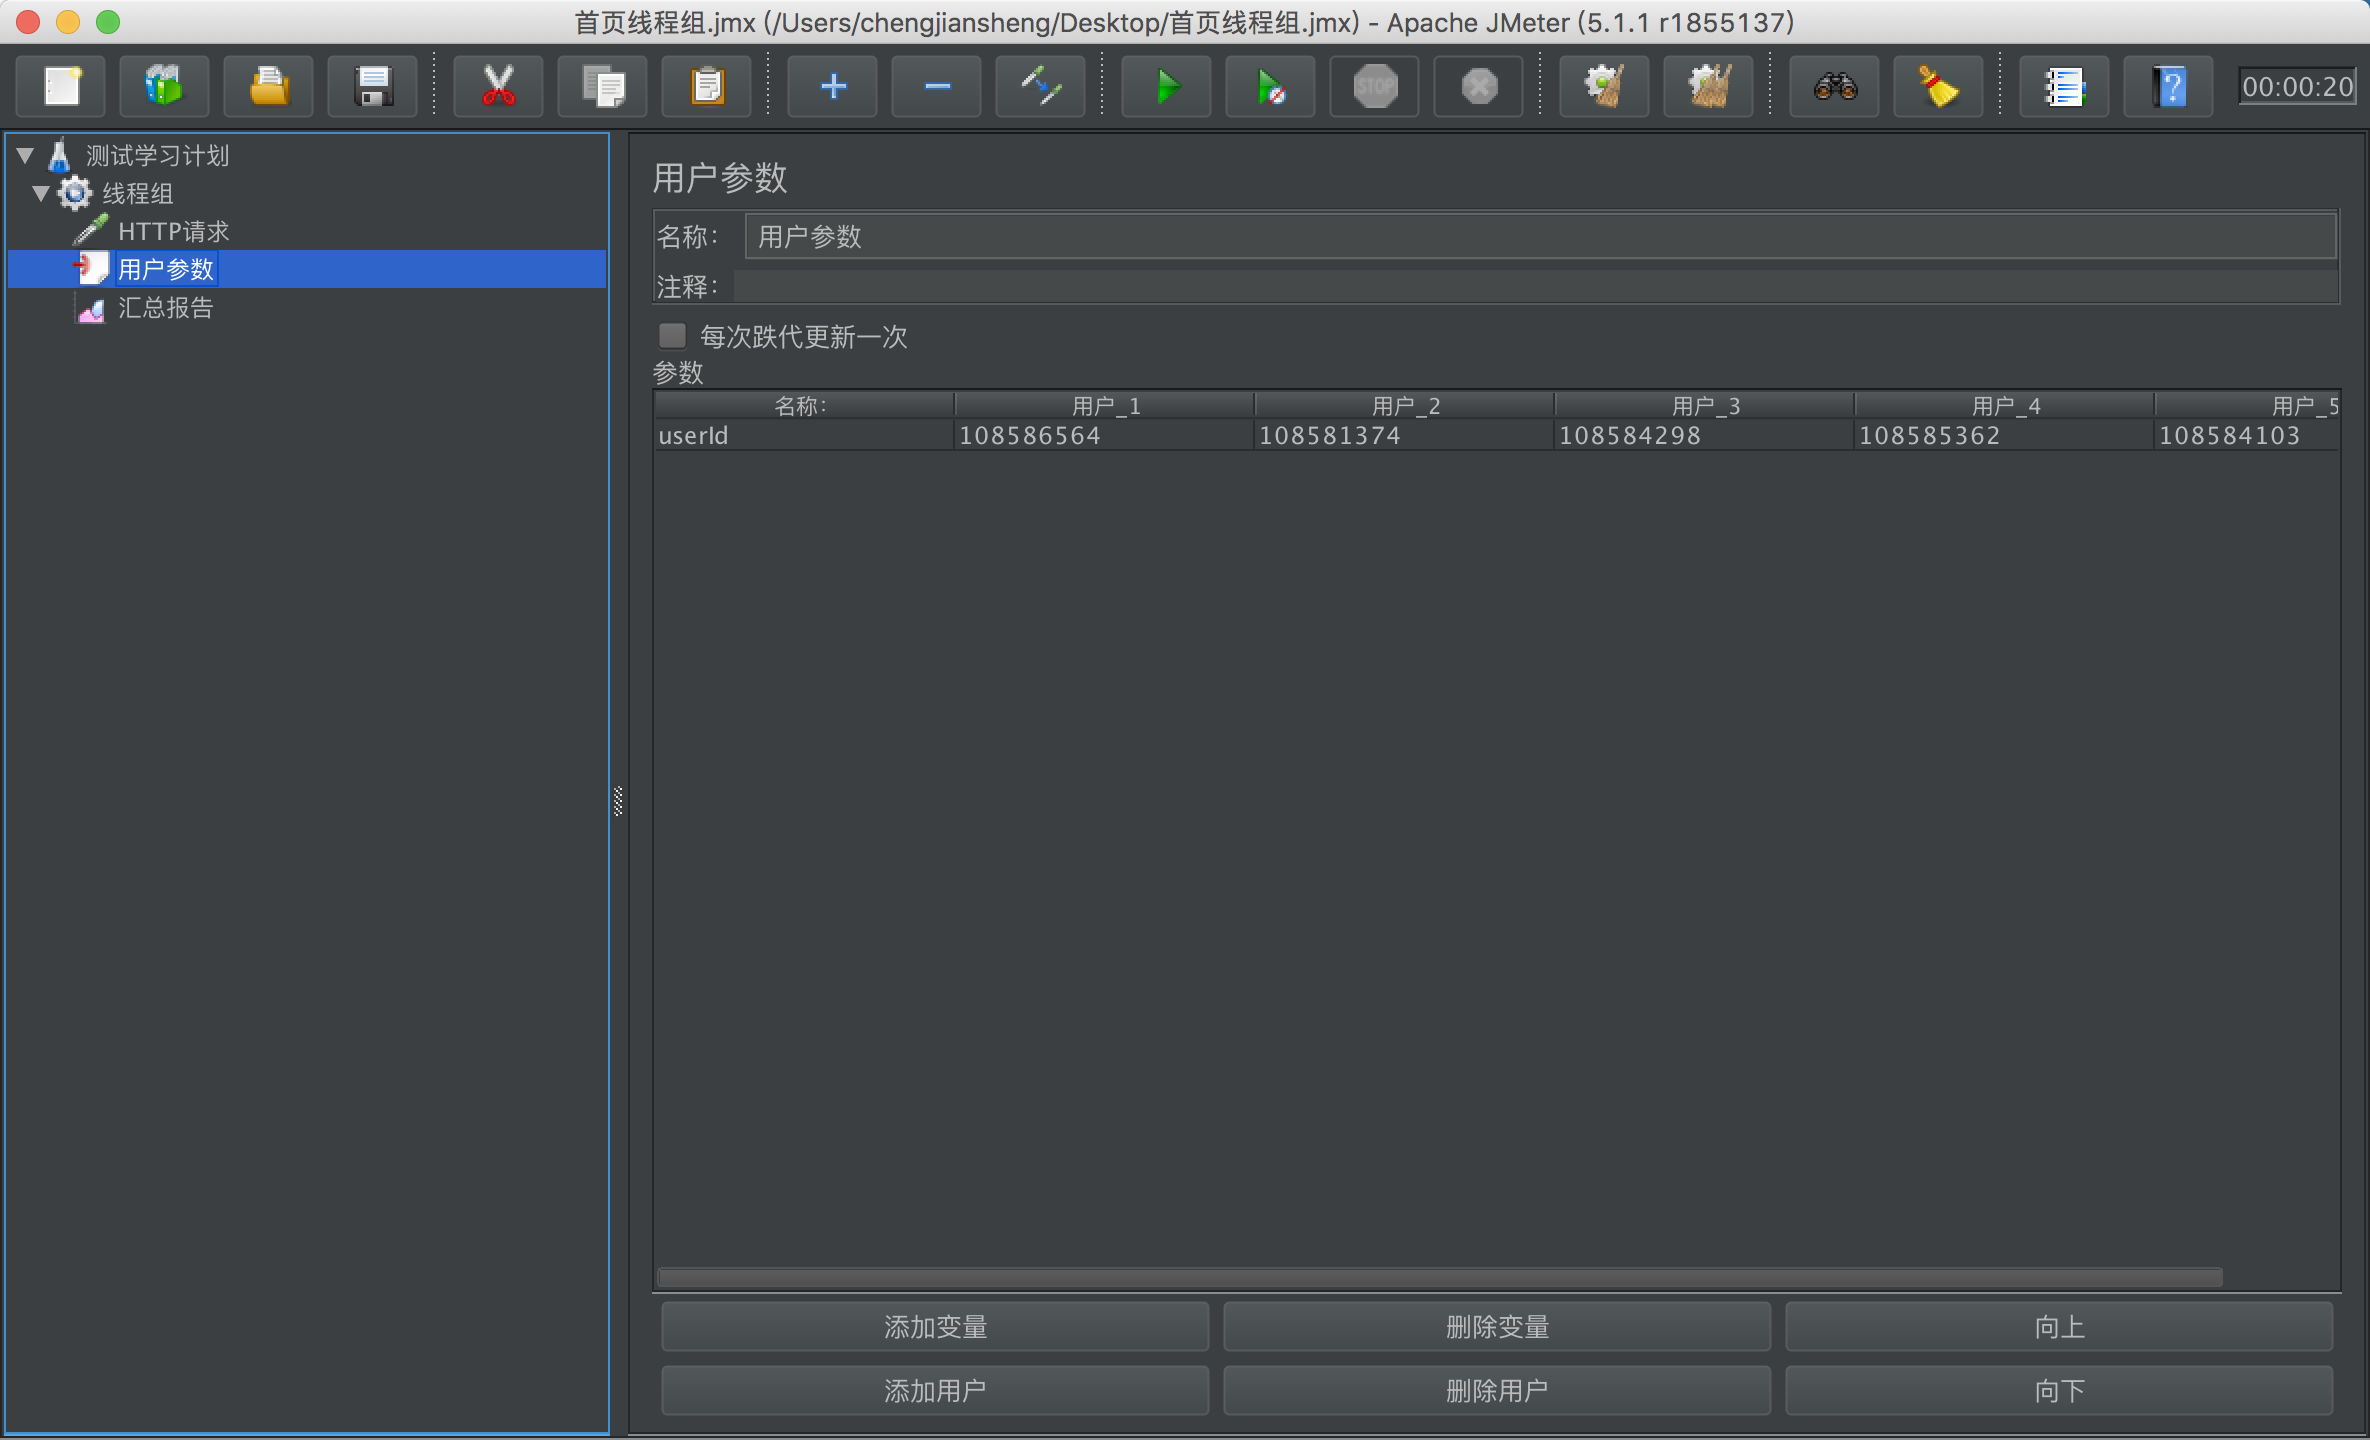Click the Toggle enable/disable icon
2370x1440 pixels.
pyautogui.click(x=1041, y=87)
